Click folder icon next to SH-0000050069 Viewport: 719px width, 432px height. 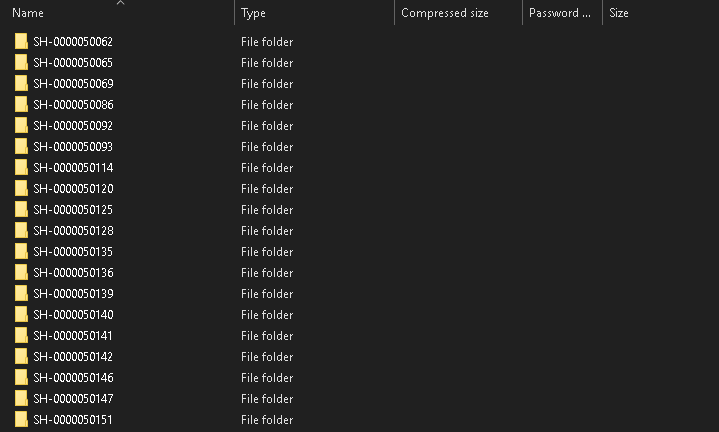(21, 84)
